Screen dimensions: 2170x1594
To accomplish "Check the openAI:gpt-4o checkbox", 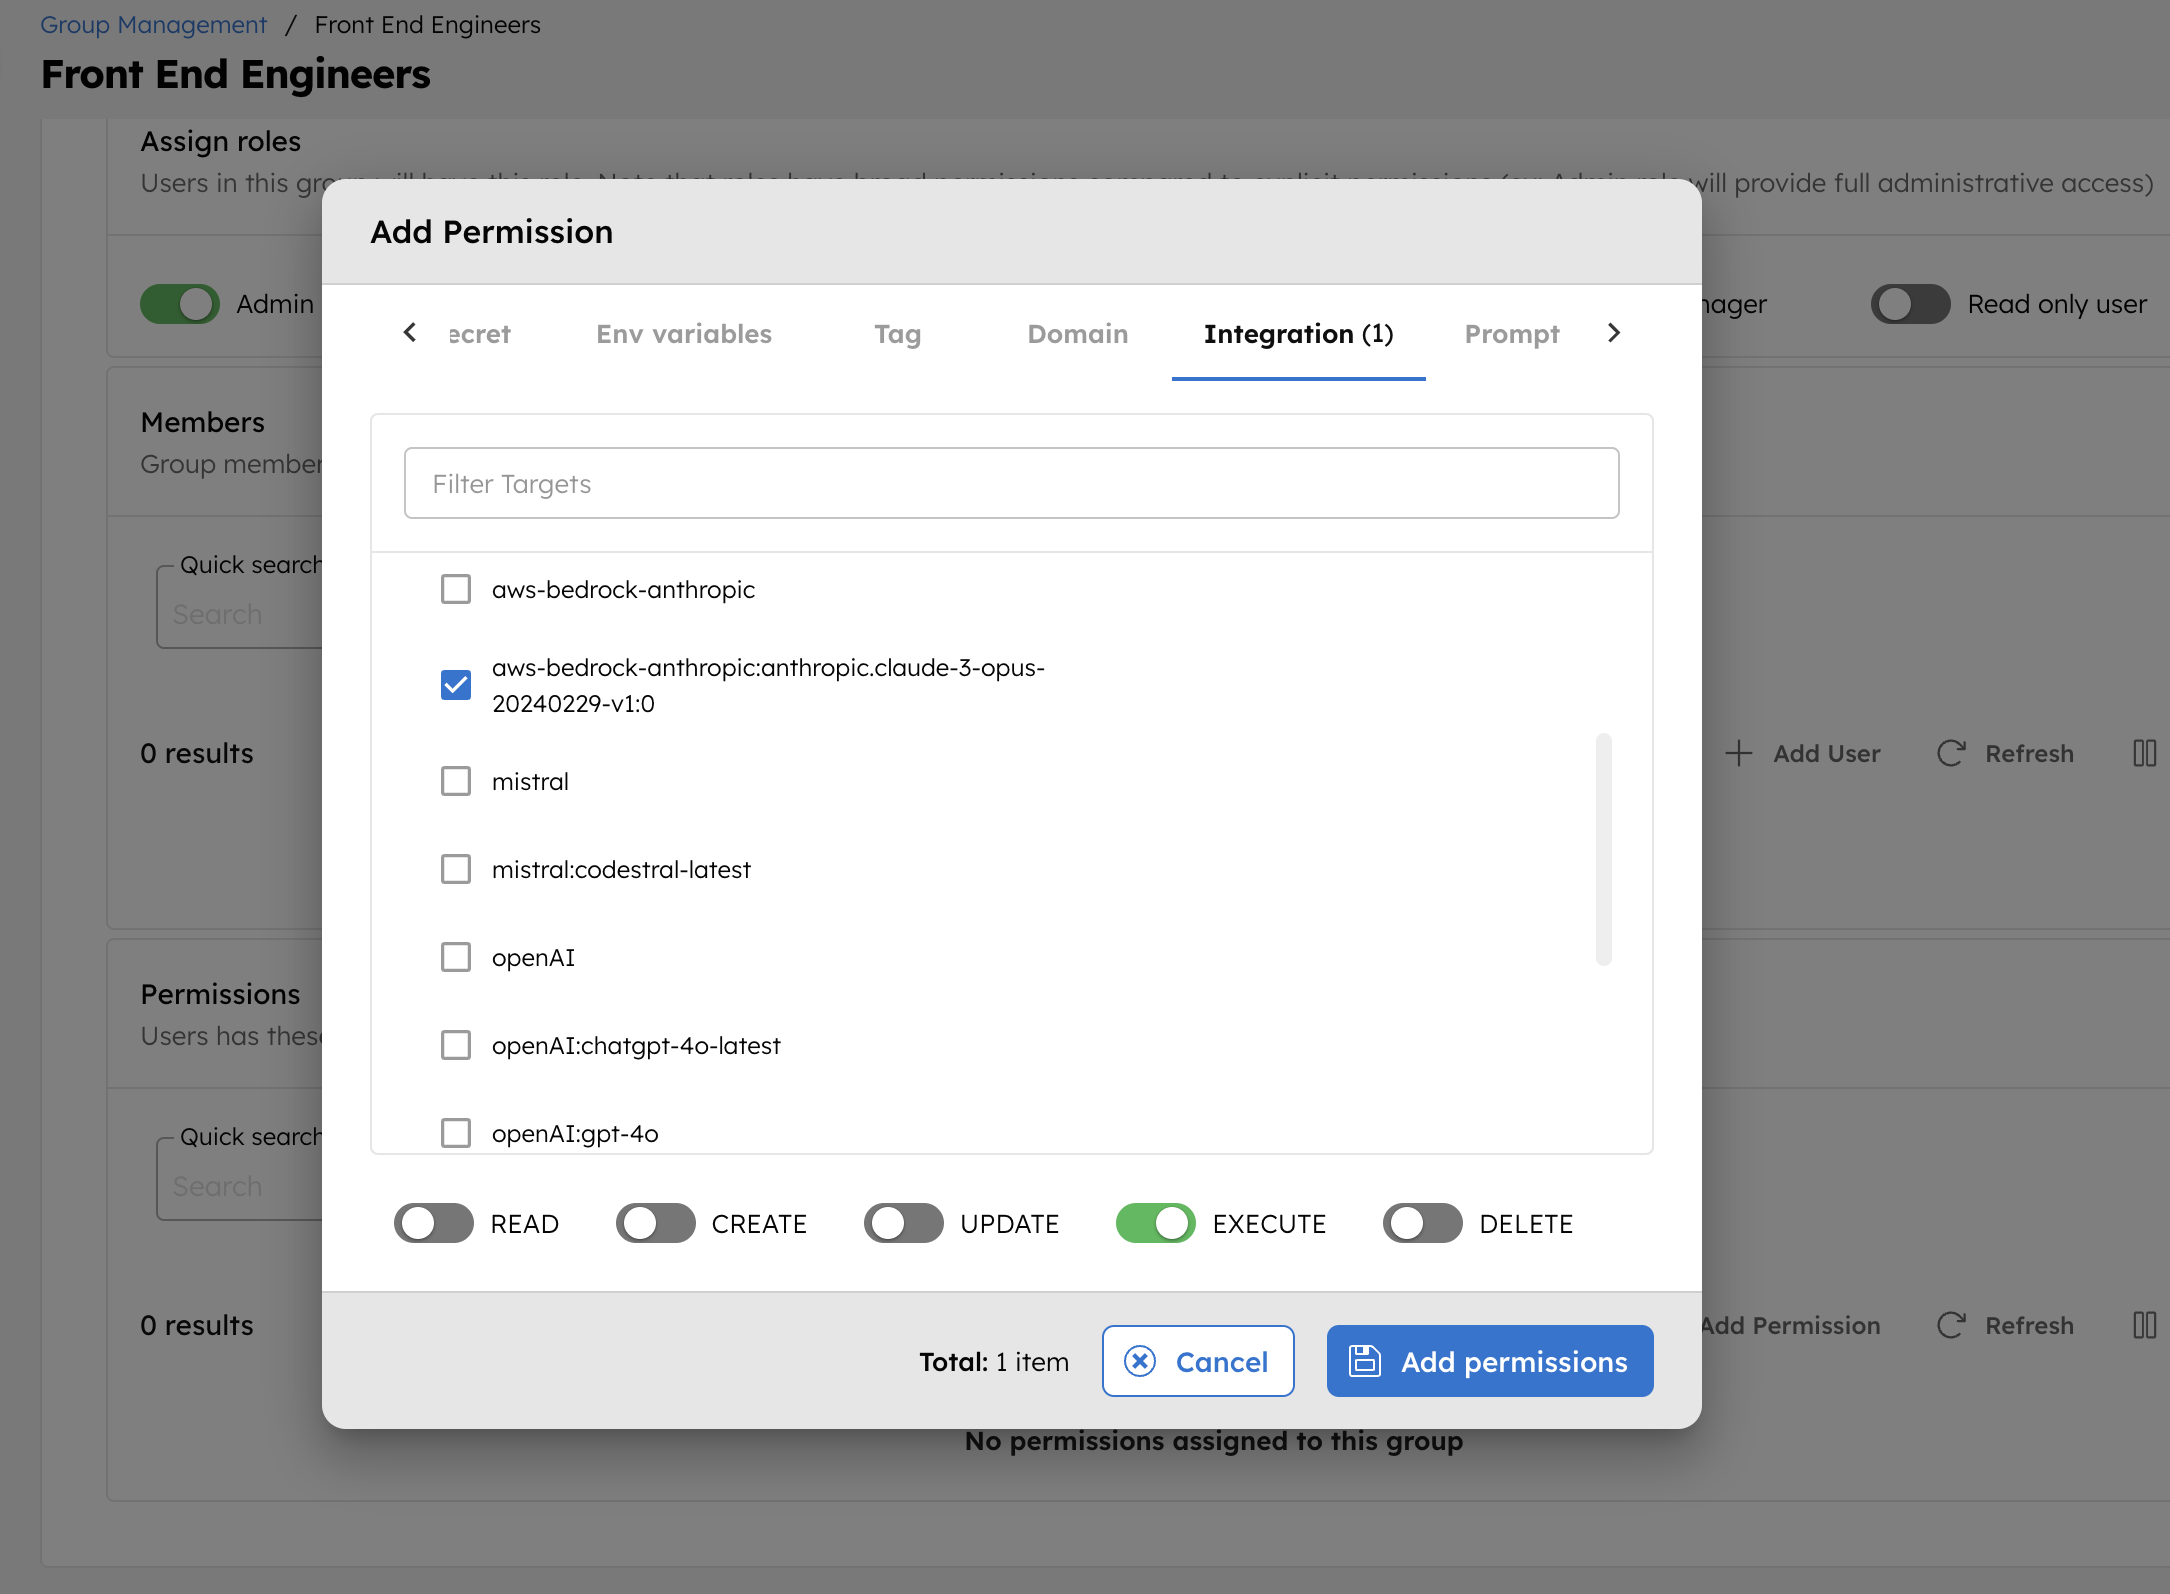I will [x=456, y=1133].
